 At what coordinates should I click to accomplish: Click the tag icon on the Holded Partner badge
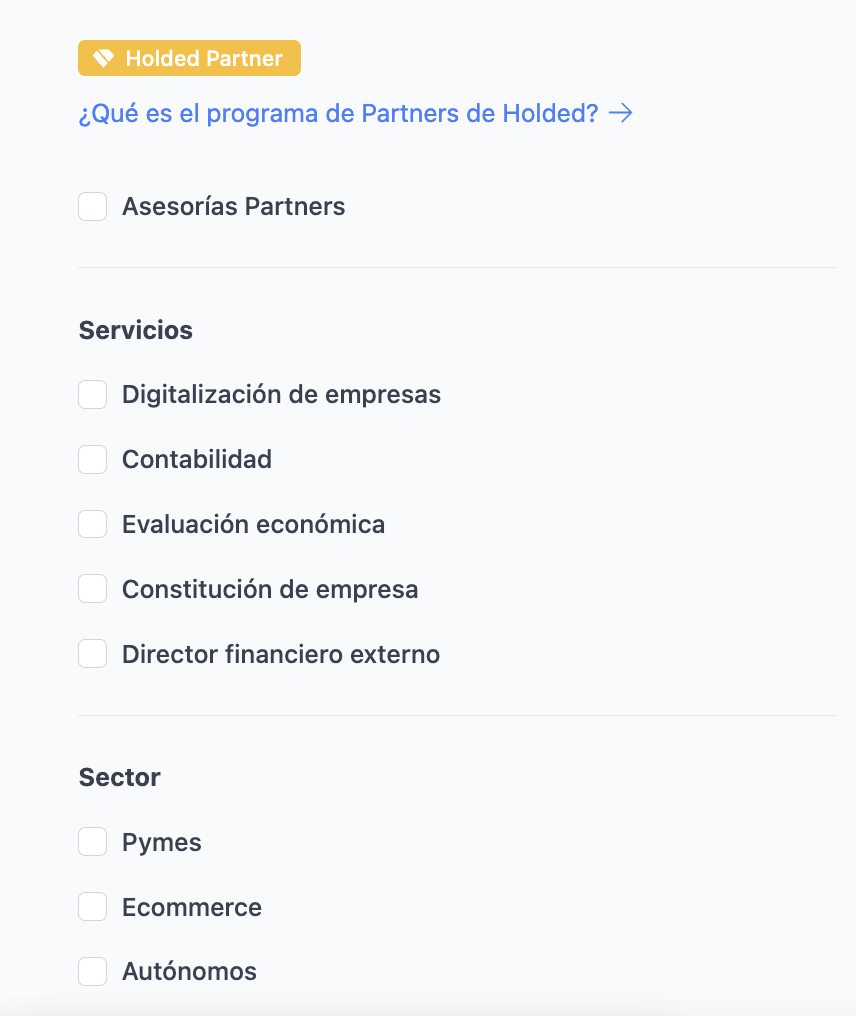(x=101, y=58)
